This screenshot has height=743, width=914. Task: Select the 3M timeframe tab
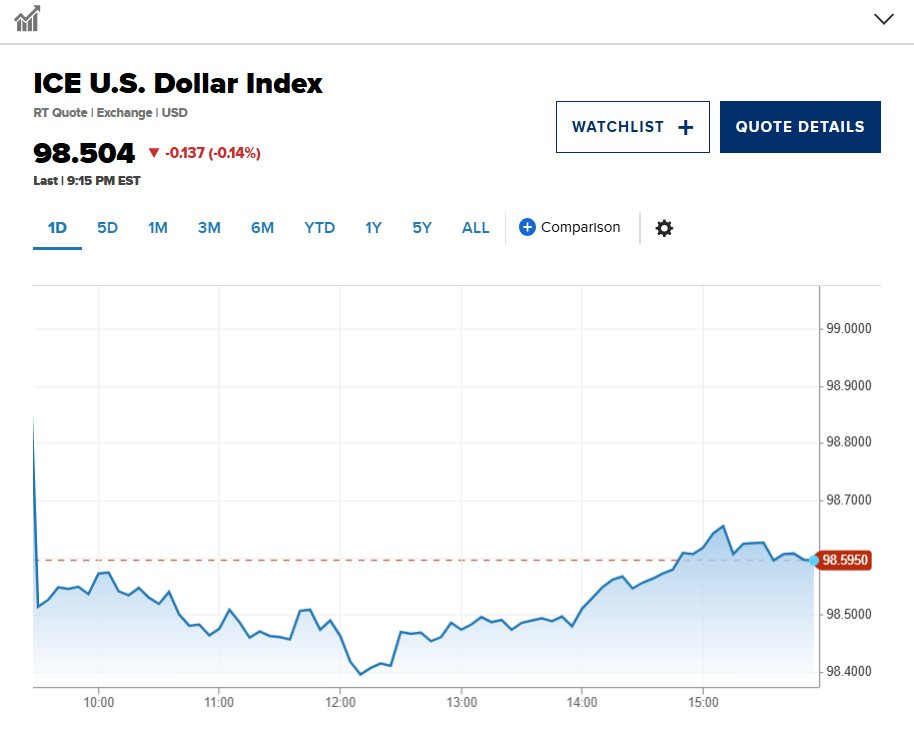click(209, 228)
